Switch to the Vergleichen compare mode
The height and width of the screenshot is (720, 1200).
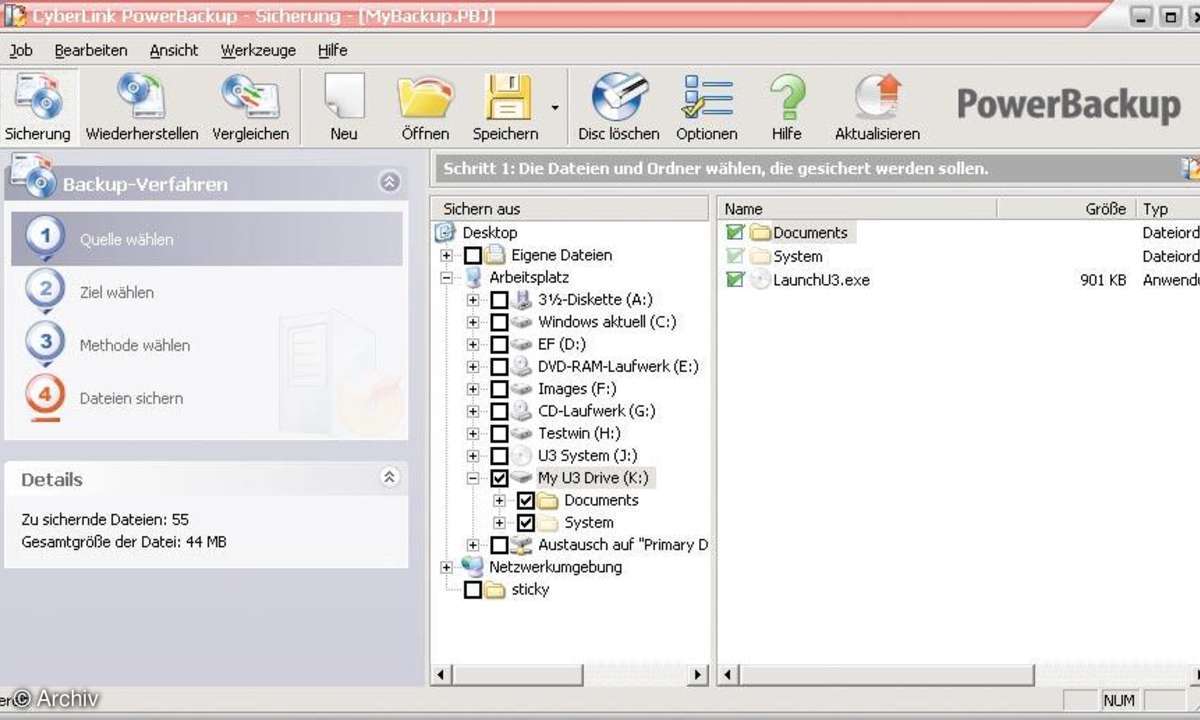coord(250,106)
